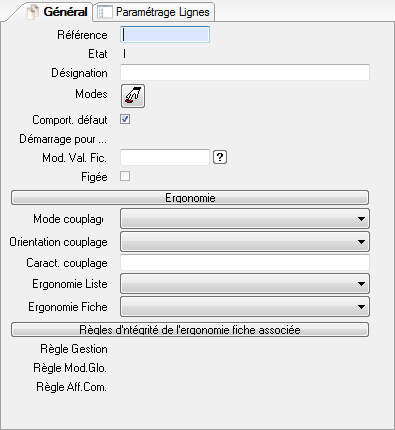
Task: Expand the Ergonomie Liste combo box
Action: click(361, 284)
